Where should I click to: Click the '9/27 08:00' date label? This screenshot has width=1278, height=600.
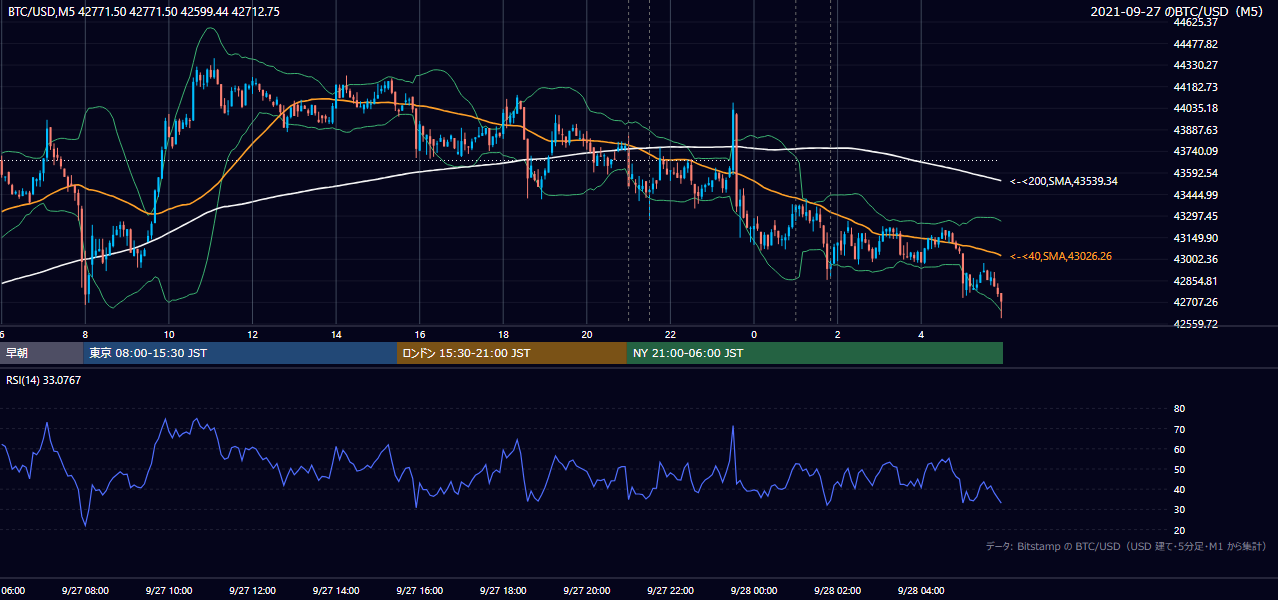[x=85, y=590]
